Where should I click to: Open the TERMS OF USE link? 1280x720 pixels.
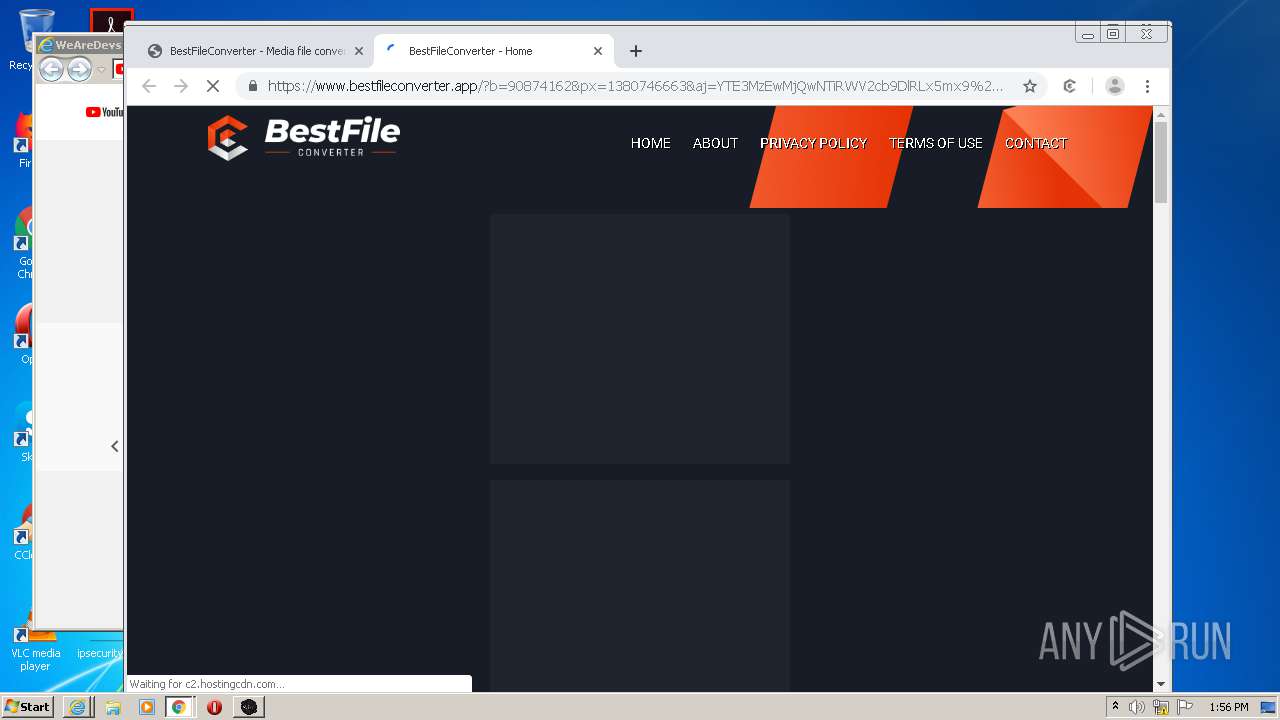(x=936, y=143)
